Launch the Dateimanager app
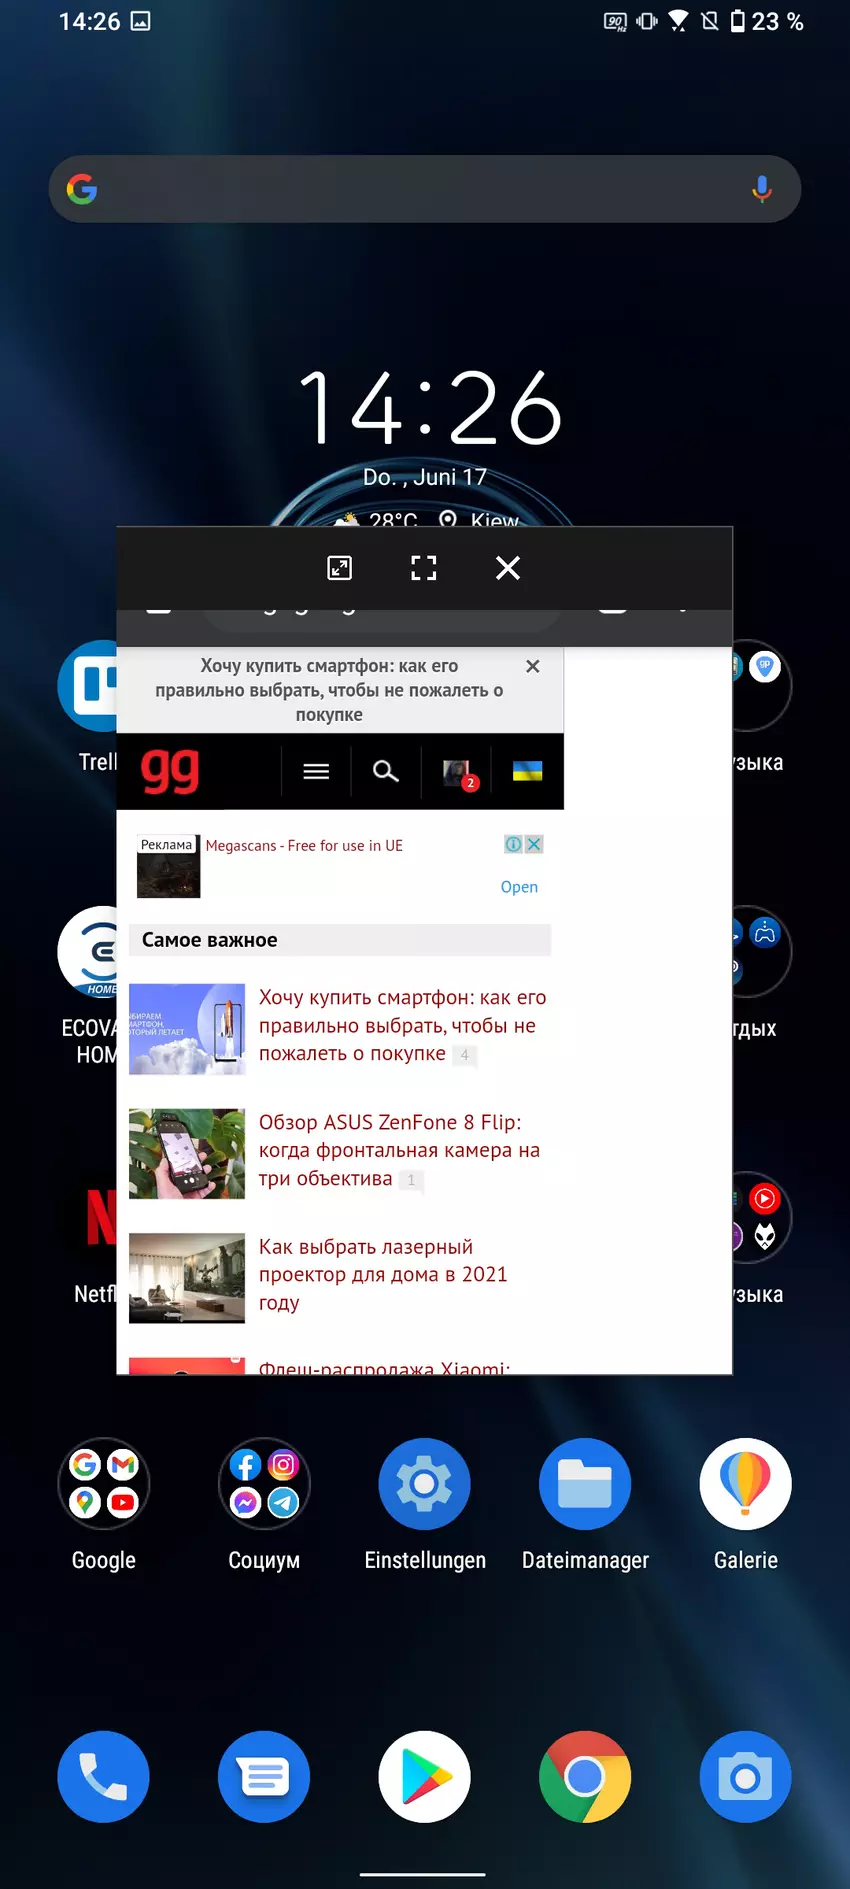 [585, 1484]
